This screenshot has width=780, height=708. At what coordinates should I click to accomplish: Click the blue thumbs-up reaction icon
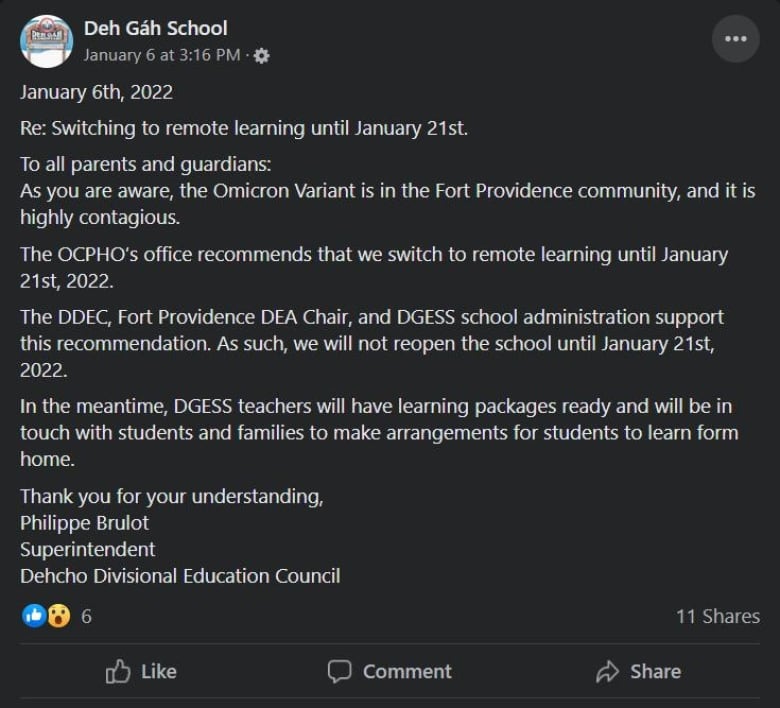(34, 616)
